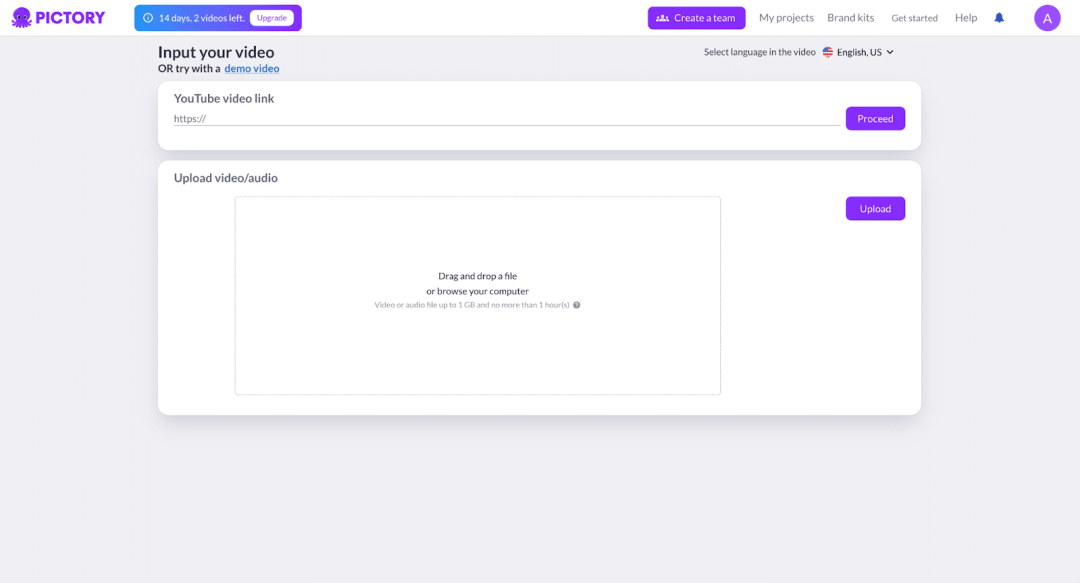
Task: Open the user avatar A menu
Action: (1047, 18)
